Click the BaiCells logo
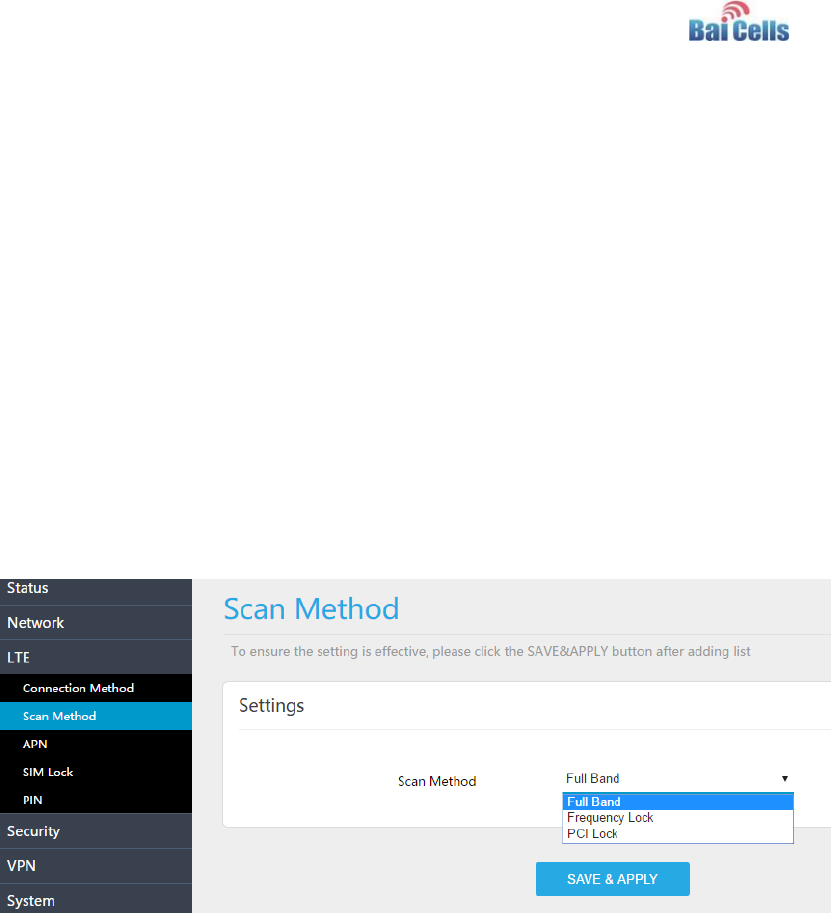Viewport: 831px width, 913px height. [738, 22]
